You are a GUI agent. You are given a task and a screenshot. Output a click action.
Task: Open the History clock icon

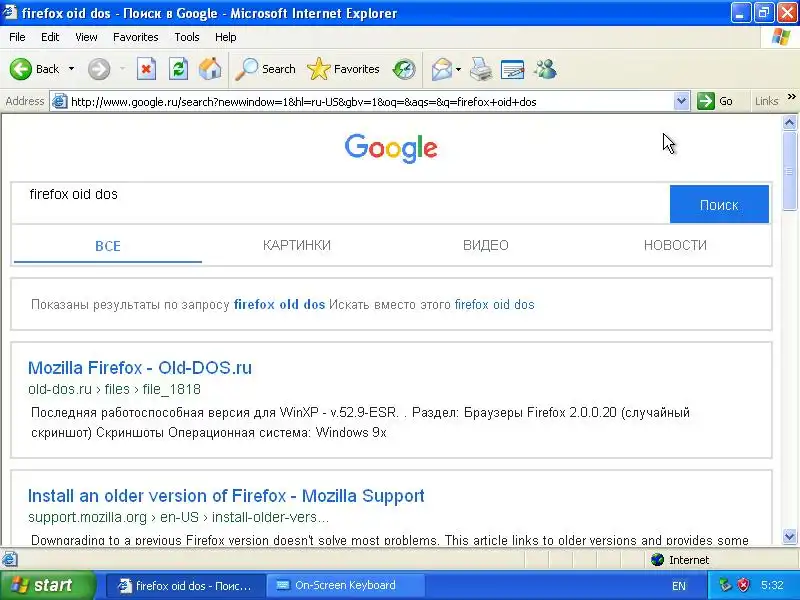point(404,69)
